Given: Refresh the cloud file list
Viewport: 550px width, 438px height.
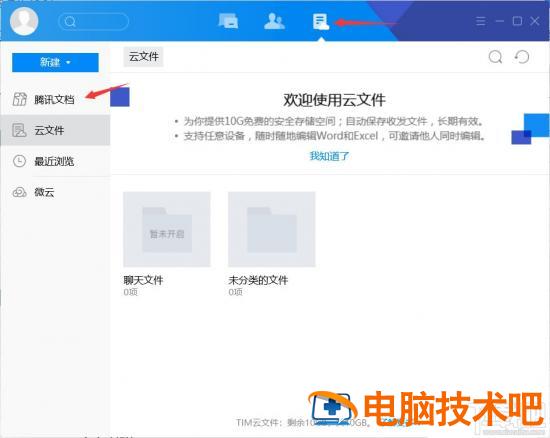Looking at the screenshot, I should pos(522,56).
